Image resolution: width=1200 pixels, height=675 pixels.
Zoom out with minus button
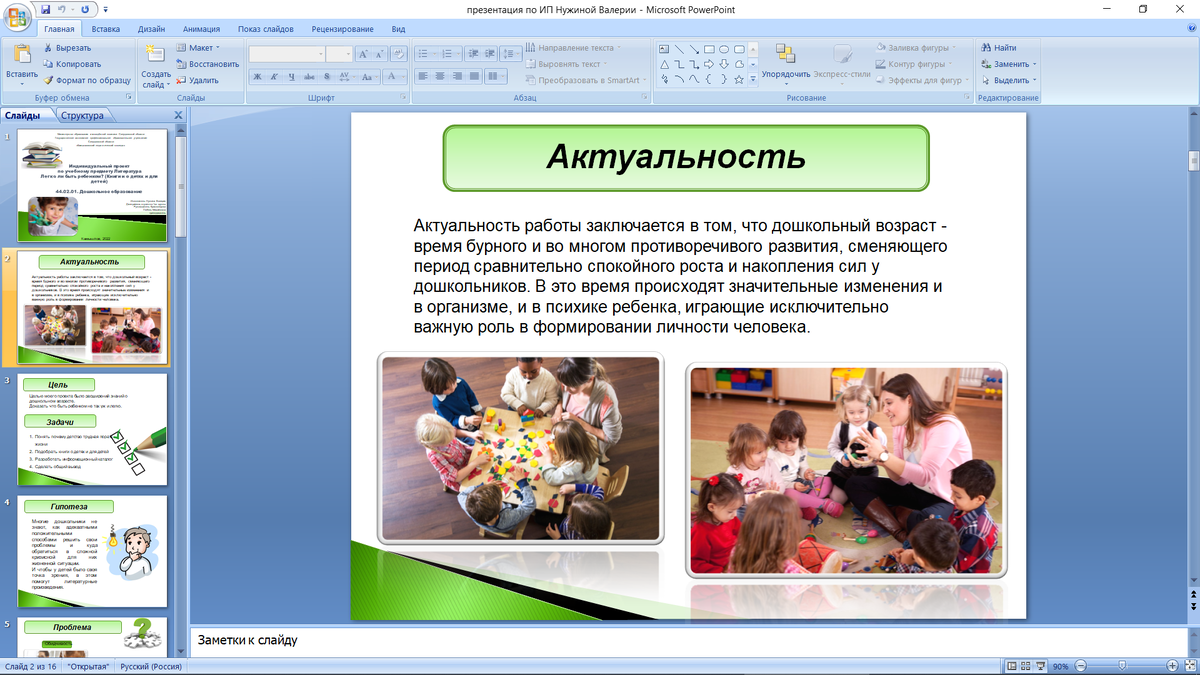point(1080,666)
